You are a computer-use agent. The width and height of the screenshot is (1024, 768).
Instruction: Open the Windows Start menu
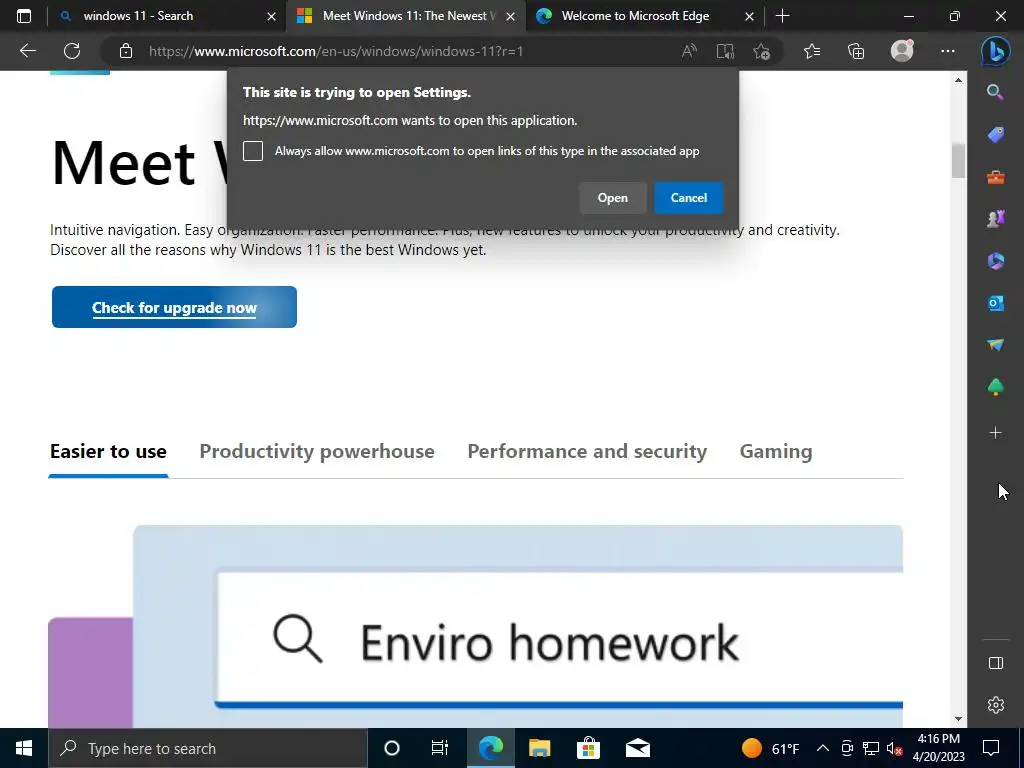24,748
